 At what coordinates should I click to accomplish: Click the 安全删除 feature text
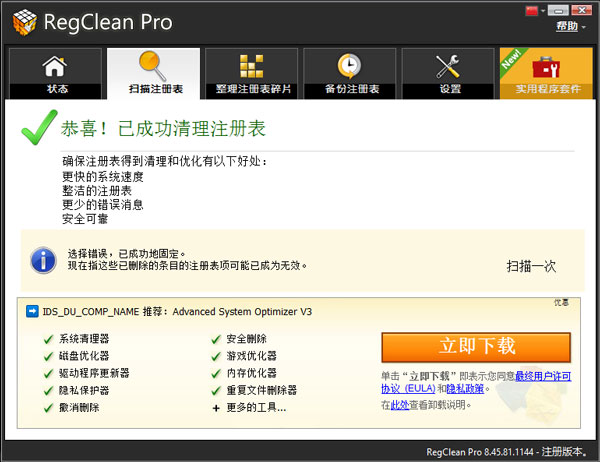(247, 338)
